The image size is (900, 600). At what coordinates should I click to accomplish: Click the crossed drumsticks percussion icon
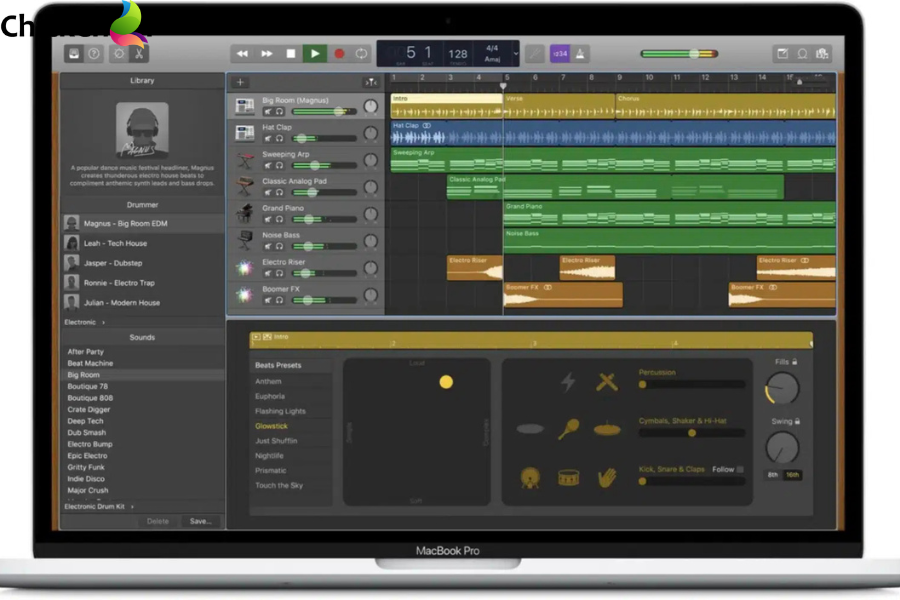point(605,380)
